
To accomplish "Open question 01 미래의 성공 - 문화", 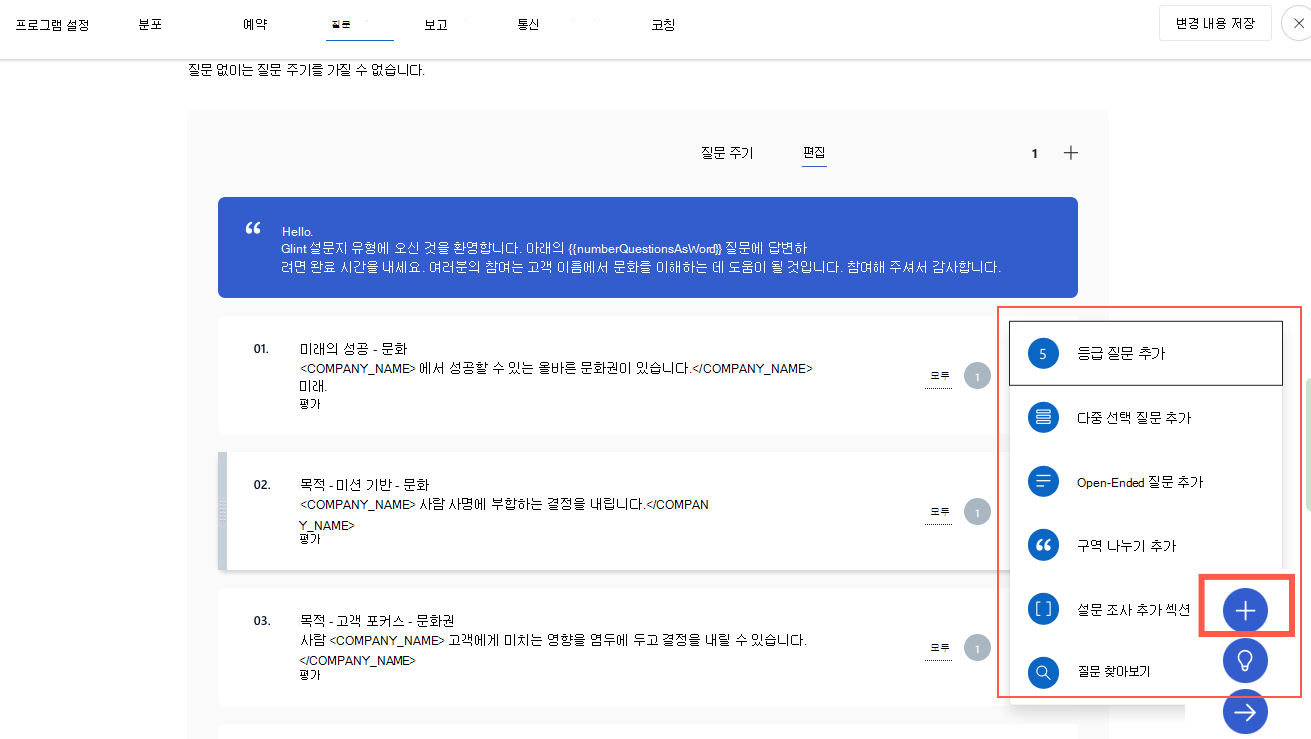I will [x=353, y=349].
